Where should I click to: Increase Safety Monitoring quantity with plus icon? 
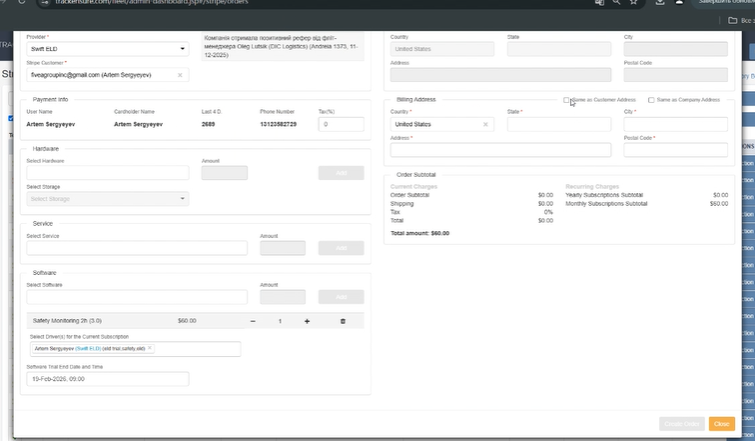(307, 321)
